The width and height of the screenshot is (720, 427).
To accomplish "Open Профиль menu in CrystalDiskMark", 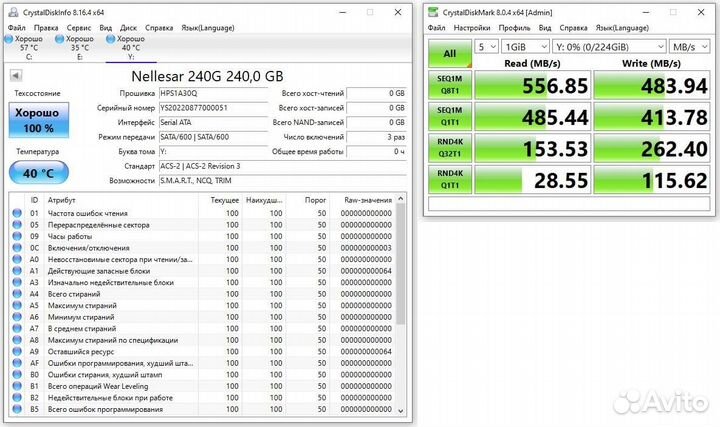I will tap(514, 28).
